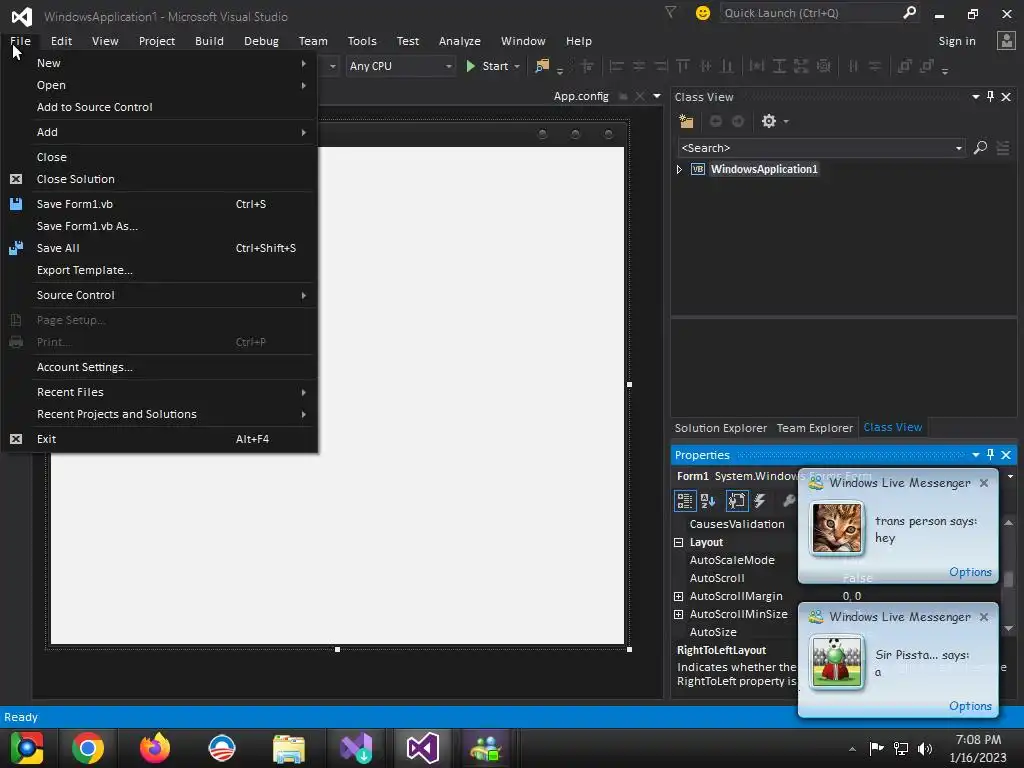Click the New Folder icon in Class View
Screen dimensions: 1024x768
pyautogui.click(x=686, y=121)
